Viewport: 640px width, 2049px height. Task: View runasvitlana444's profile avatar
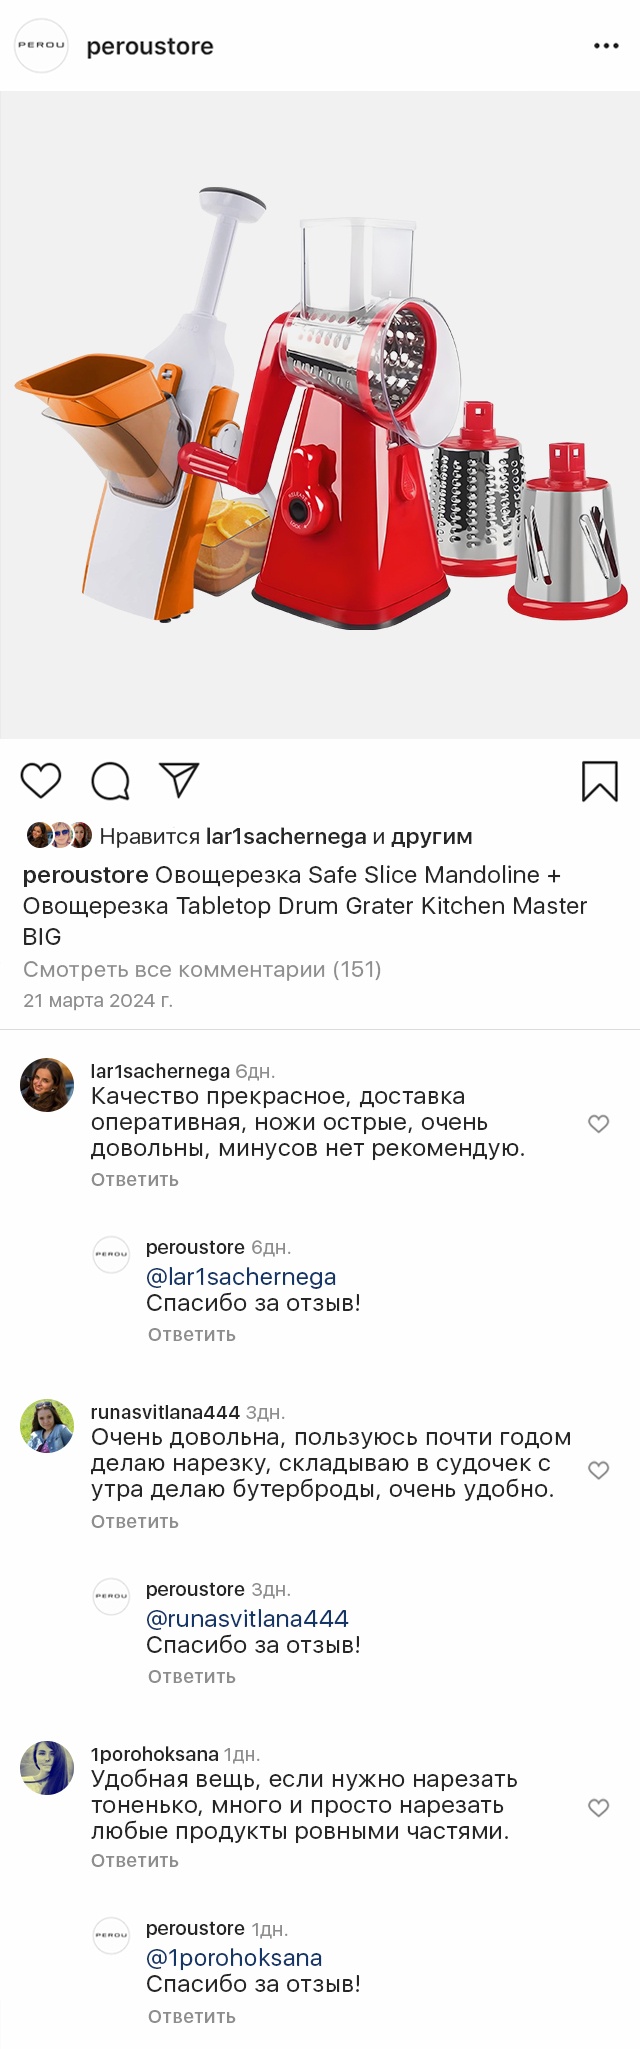coord(47,1426)
